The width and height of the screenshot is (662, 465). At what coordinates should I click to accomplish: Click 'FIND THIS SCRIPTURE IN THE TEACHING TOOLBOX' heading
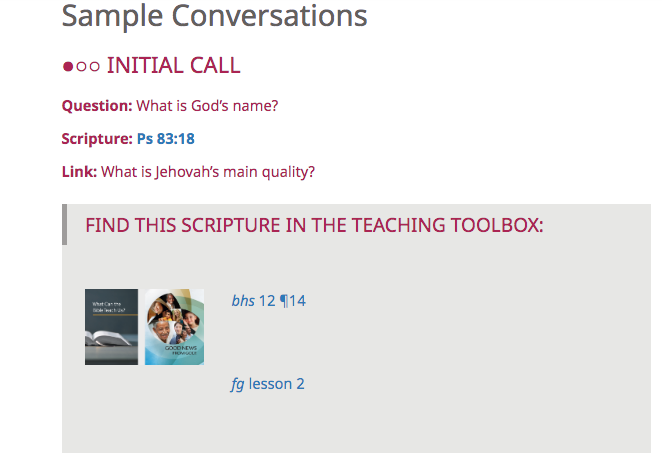coord(314,224)
